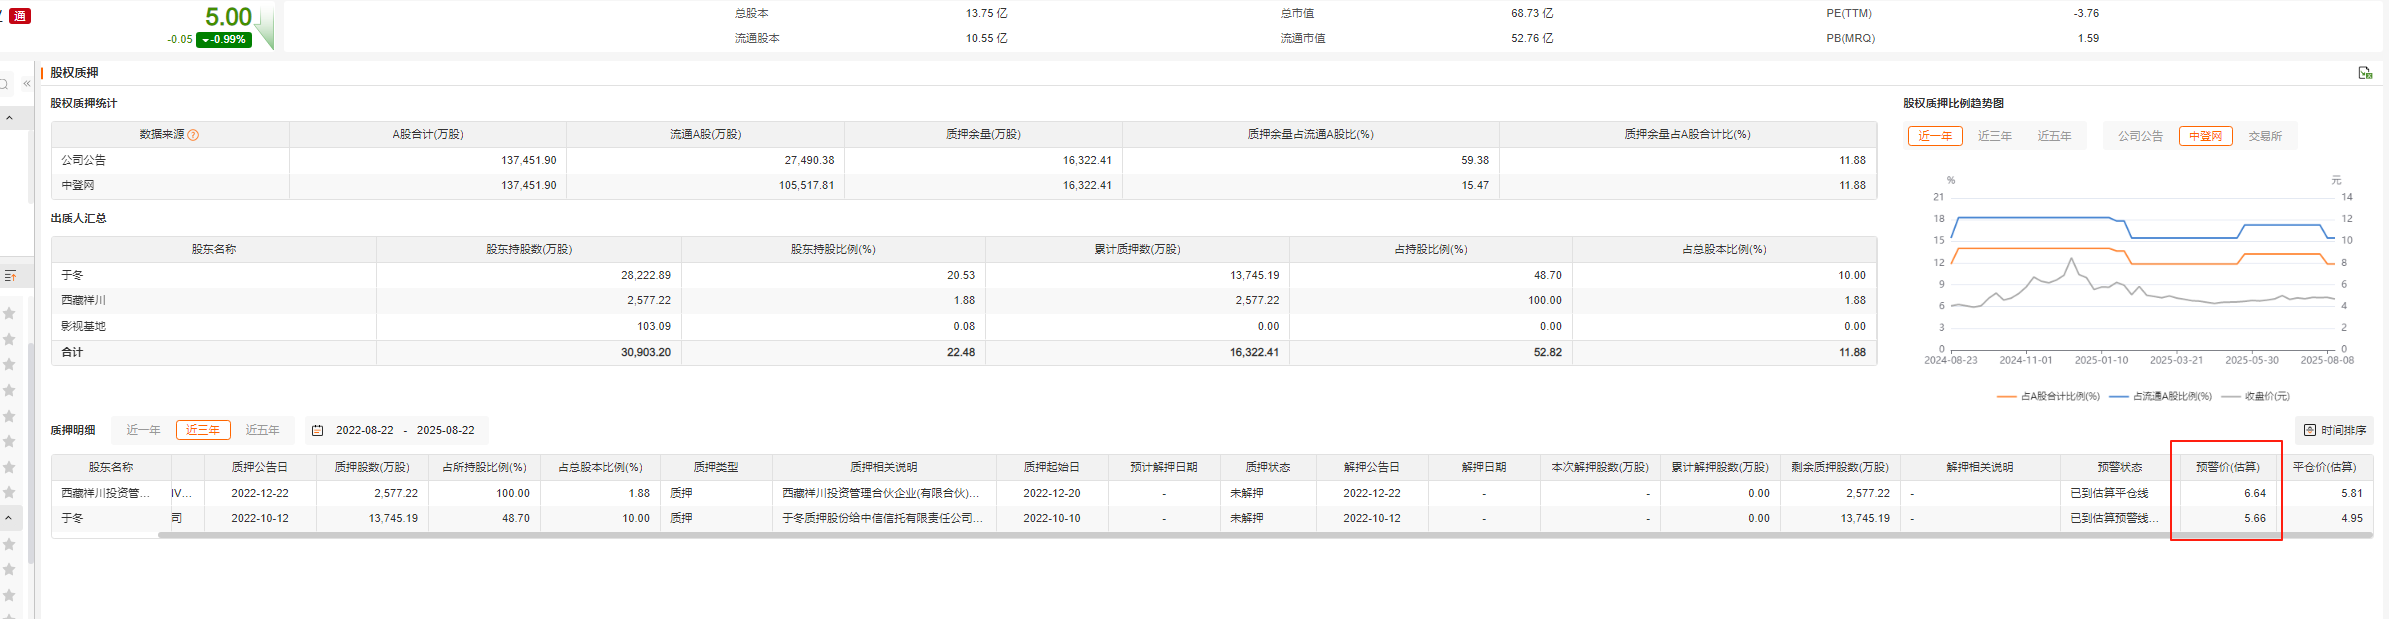
Task: Click the 解押公告日 column header
Action: (1372, 467)
